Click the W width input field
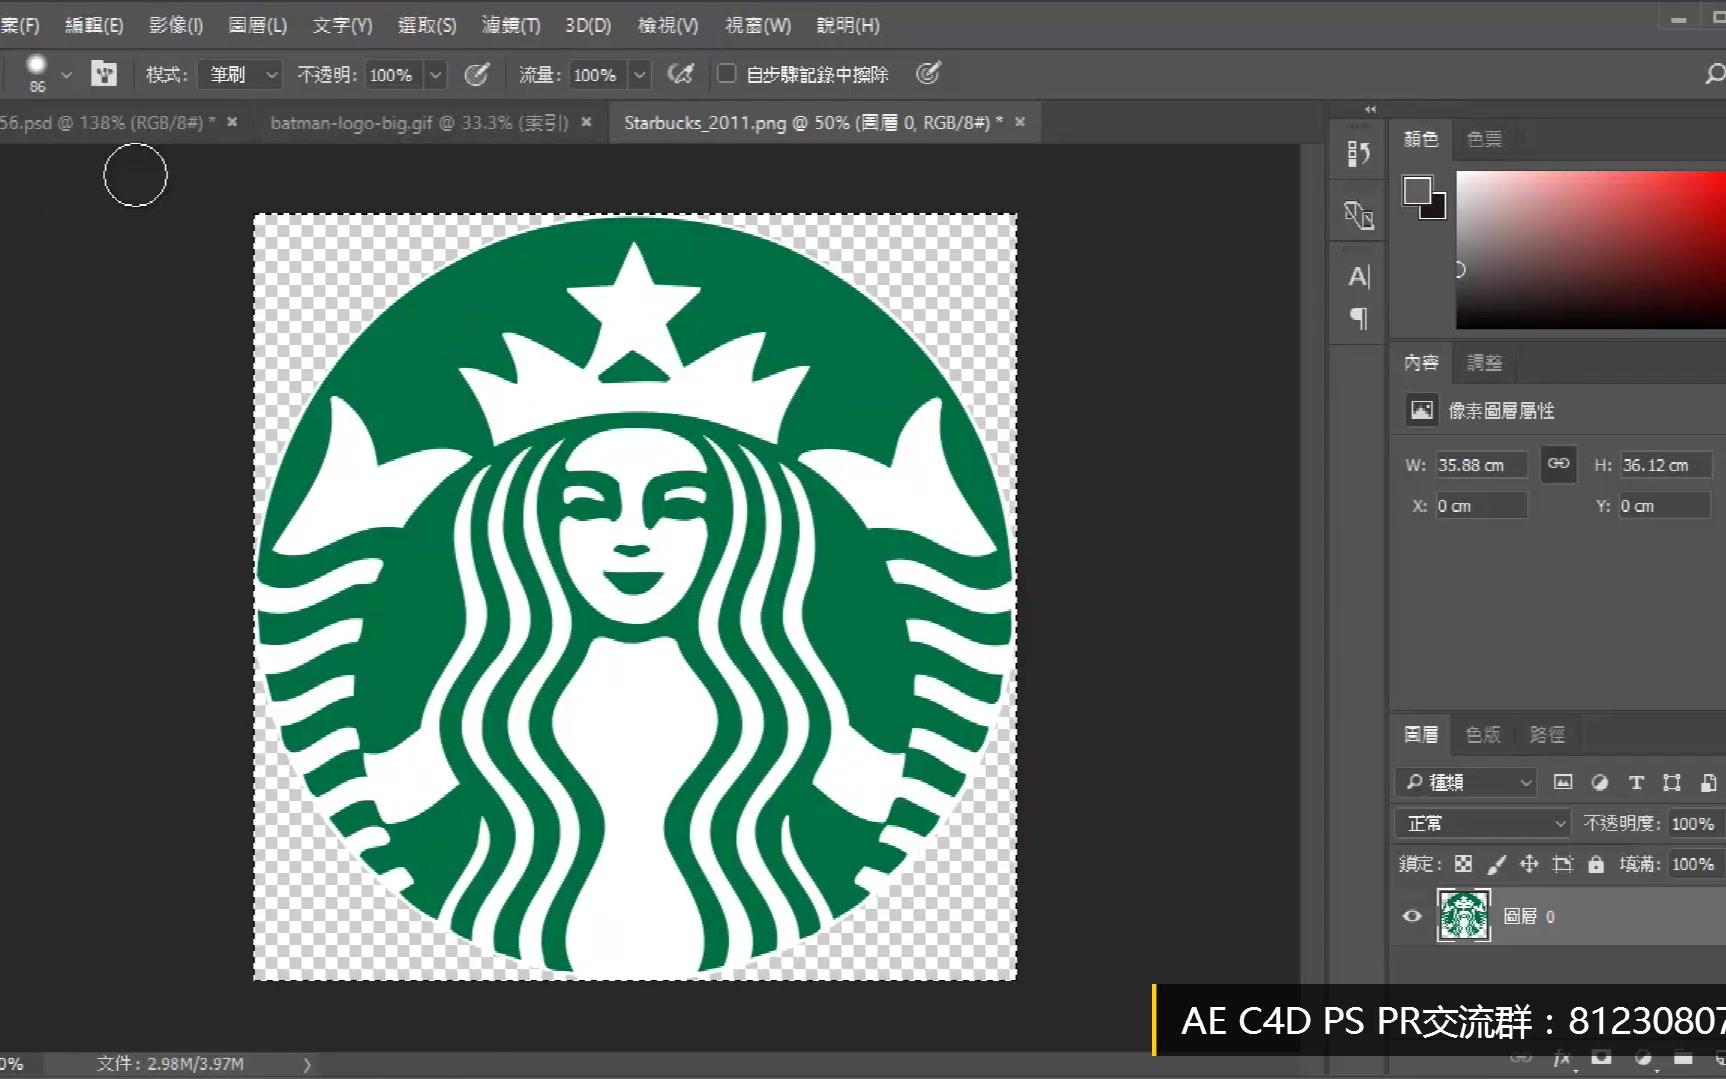This screenshot has height=1079, width=1726. click(x=1480, y=465)
